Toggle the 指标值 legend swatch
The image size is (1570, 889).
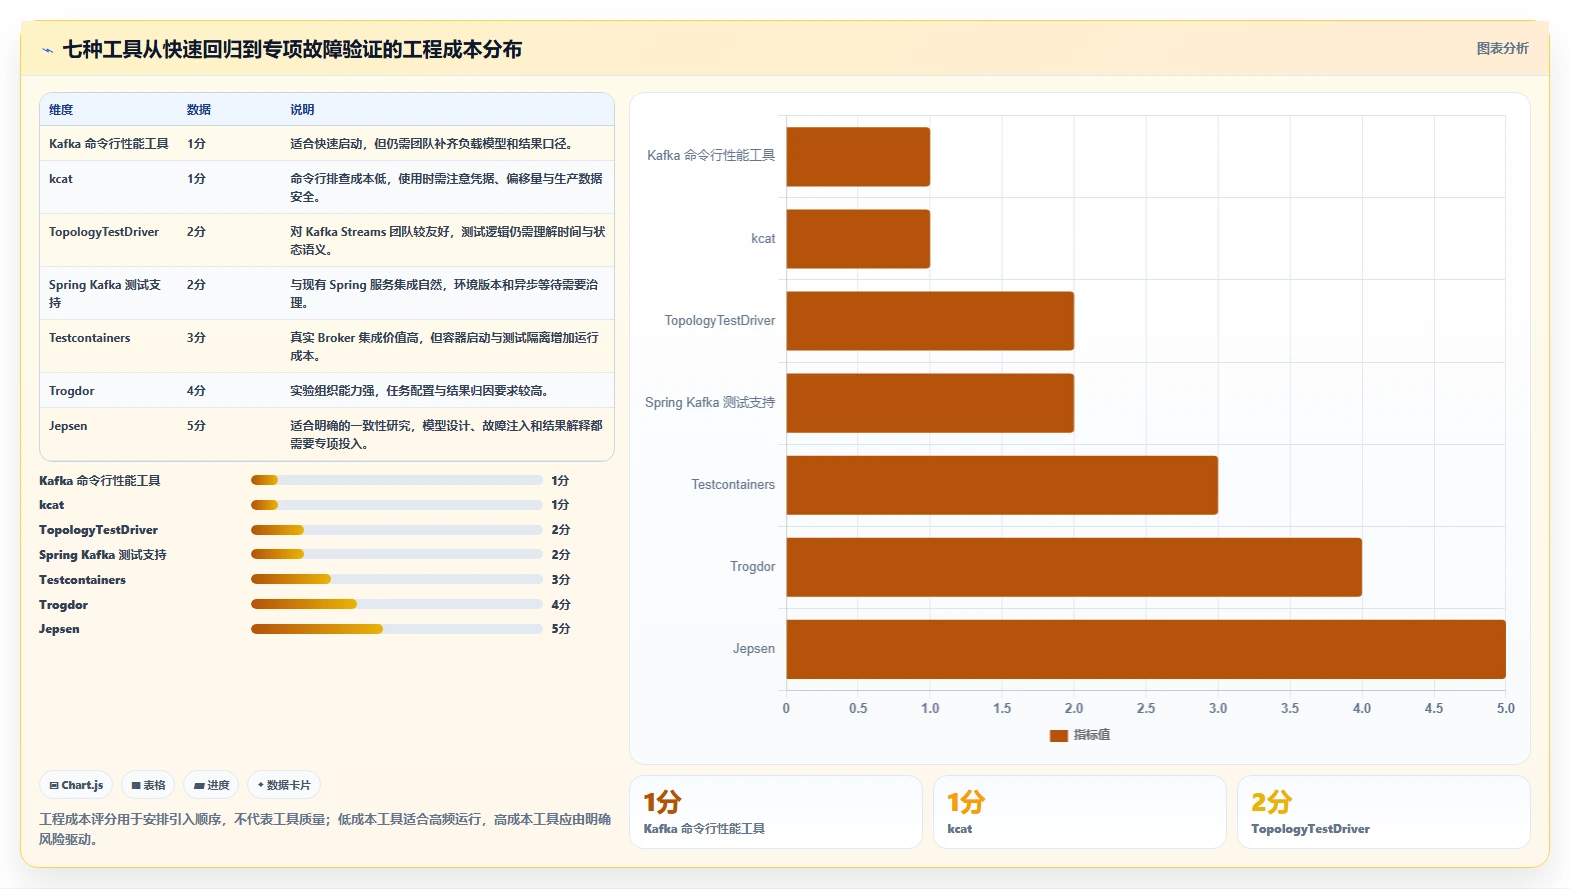pyautogui.click(x=1058, y=735)
